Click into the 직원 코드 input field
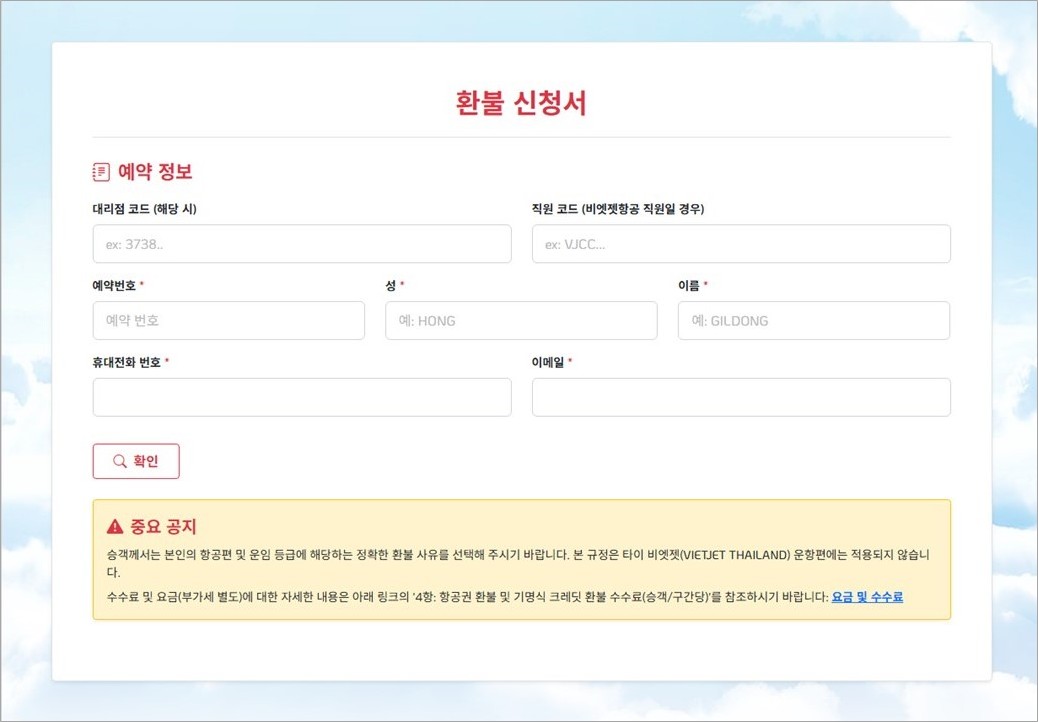 coord(740,244)
